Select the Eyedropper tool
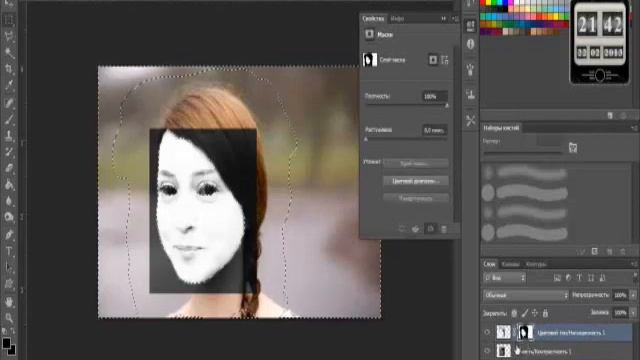 [x=9, y=85]
